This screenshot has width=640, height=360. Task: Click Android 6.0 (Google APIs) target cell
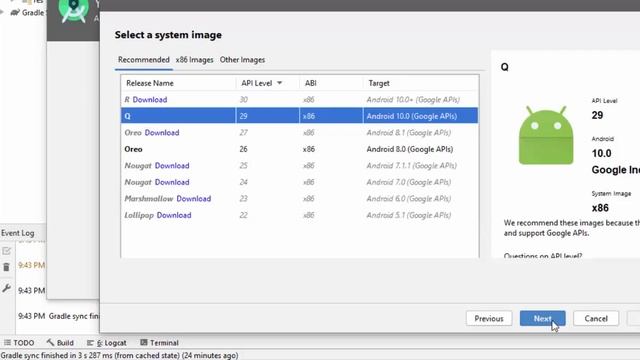409,199
